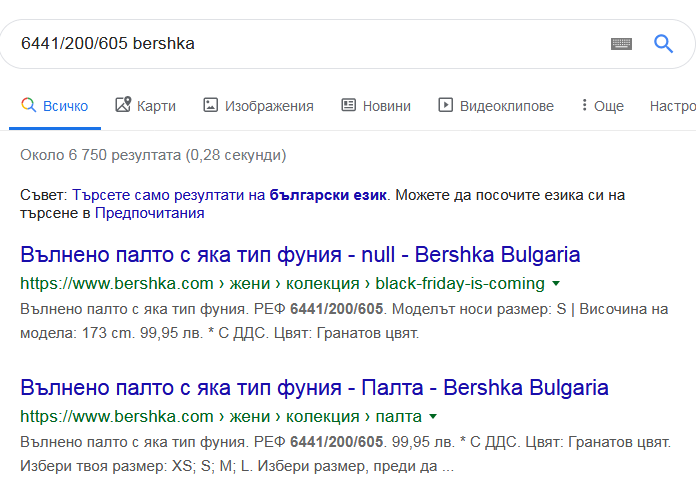The height and width of the screenshot is (483, 696).
Task: Switch to the Изображения tab
Action: tap(268, 106)
